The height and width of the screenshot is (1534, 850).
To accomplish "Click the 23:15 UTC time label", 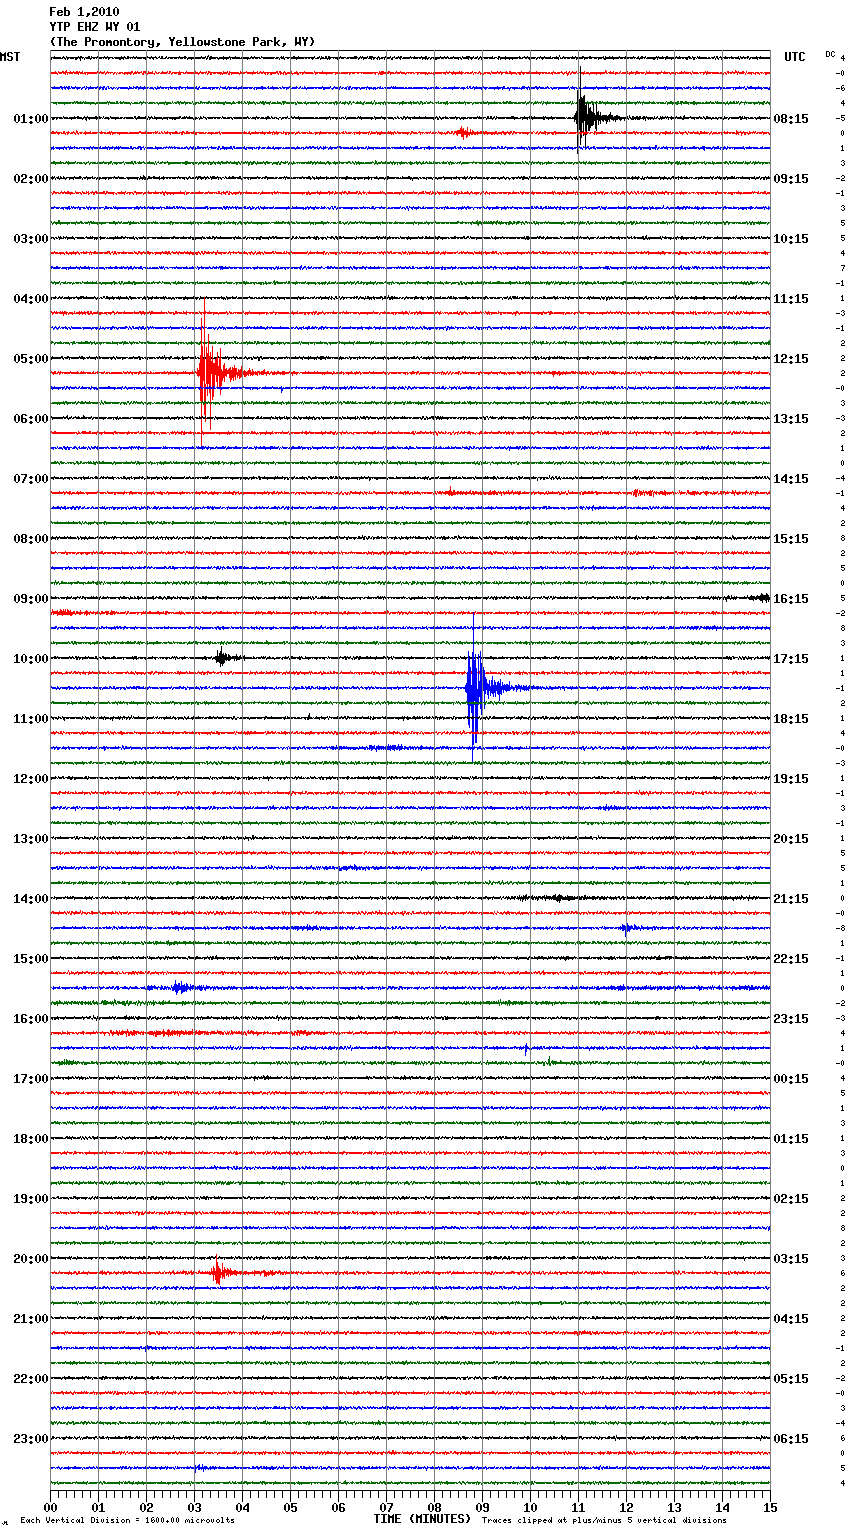I will 791,1019.
